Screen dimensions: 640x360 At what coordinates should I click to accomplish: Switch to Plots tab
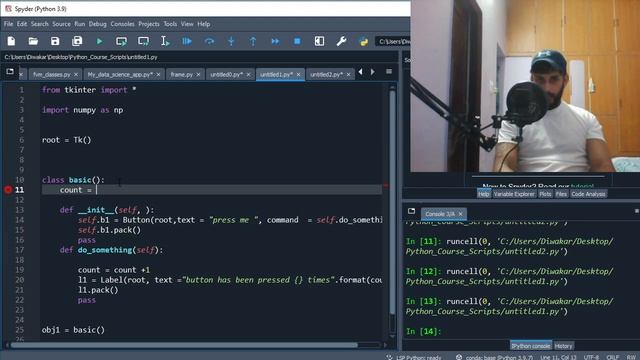click(545, 194)
